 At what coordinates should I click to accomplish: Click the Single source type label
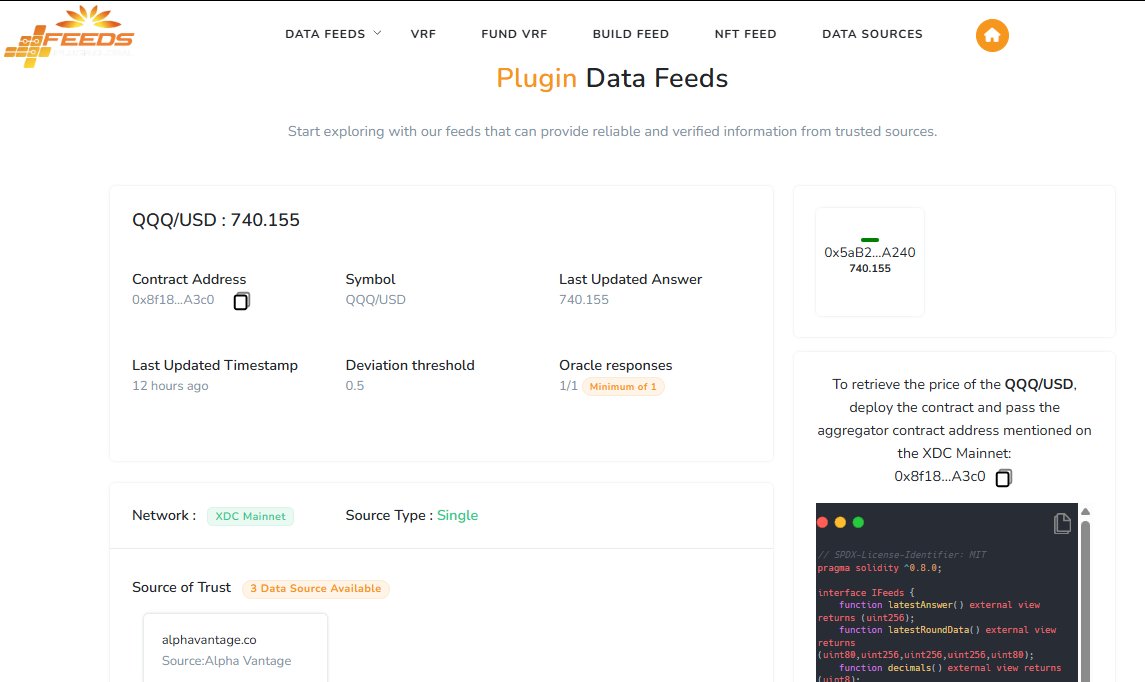[457, 515]
